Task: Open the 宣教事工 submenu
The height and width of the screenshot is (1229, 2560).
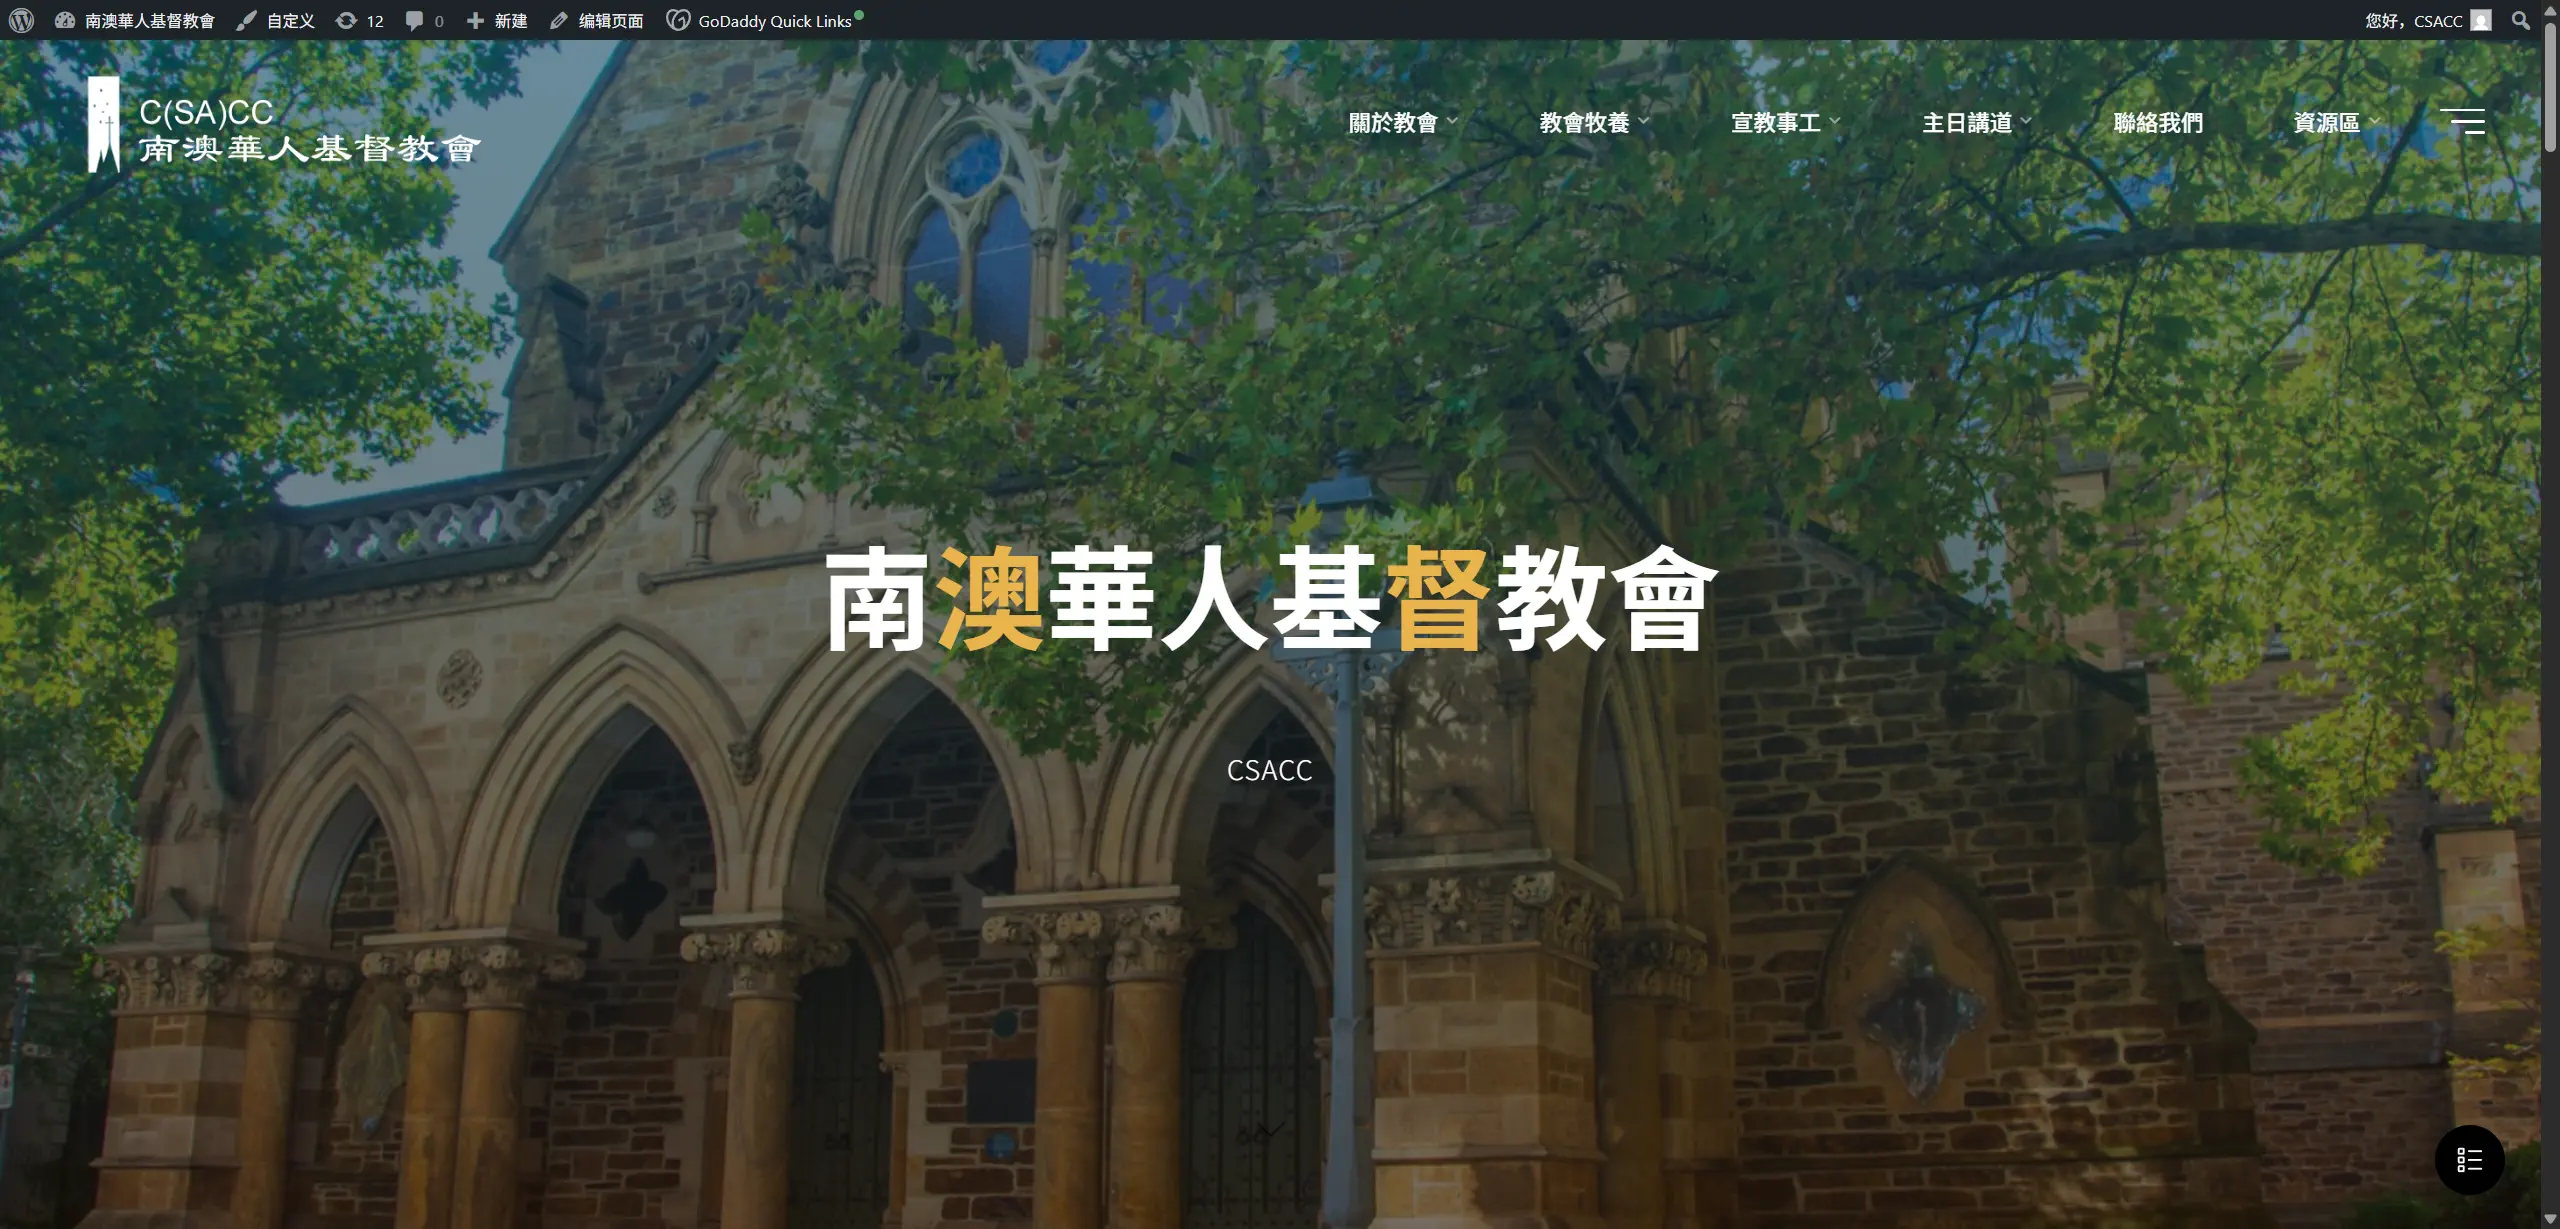Action: (1782, 121)
